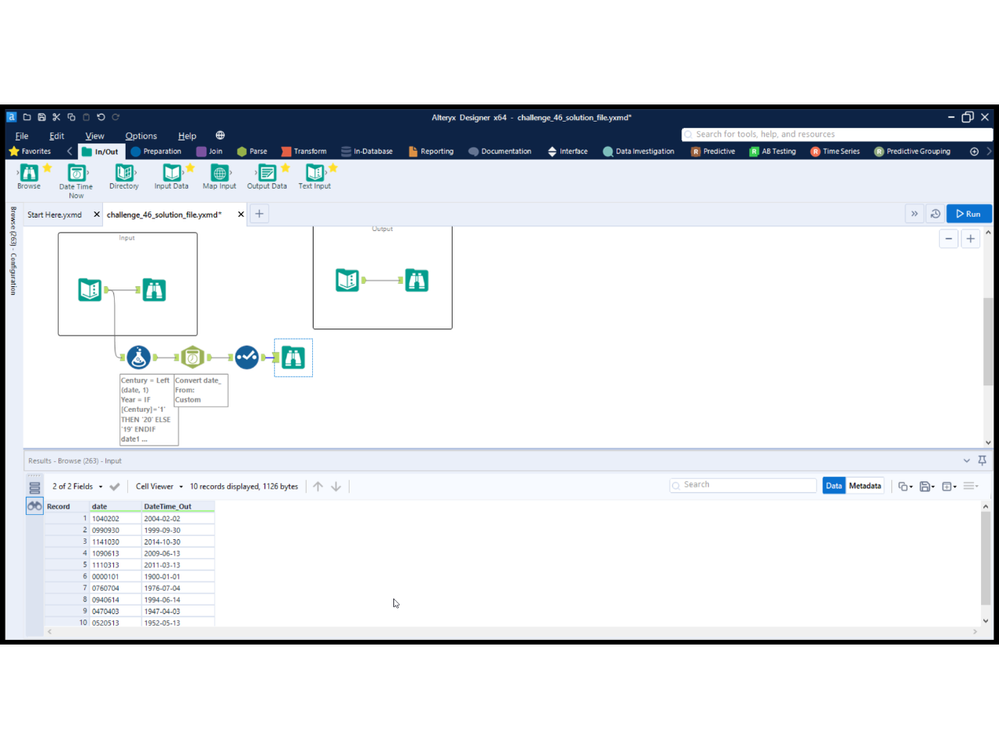Screen dimensions: 999x749
Task: Show the messages list view icon in Results
Action: 34,487
